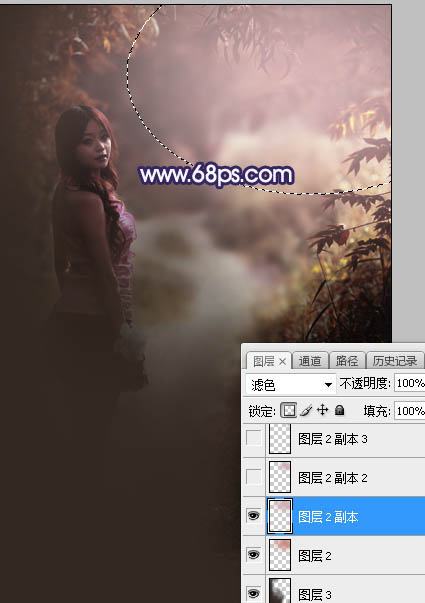Click the 填充 fill value field
The height and width of the screenshot is (603, 425).
click(410, 411)
